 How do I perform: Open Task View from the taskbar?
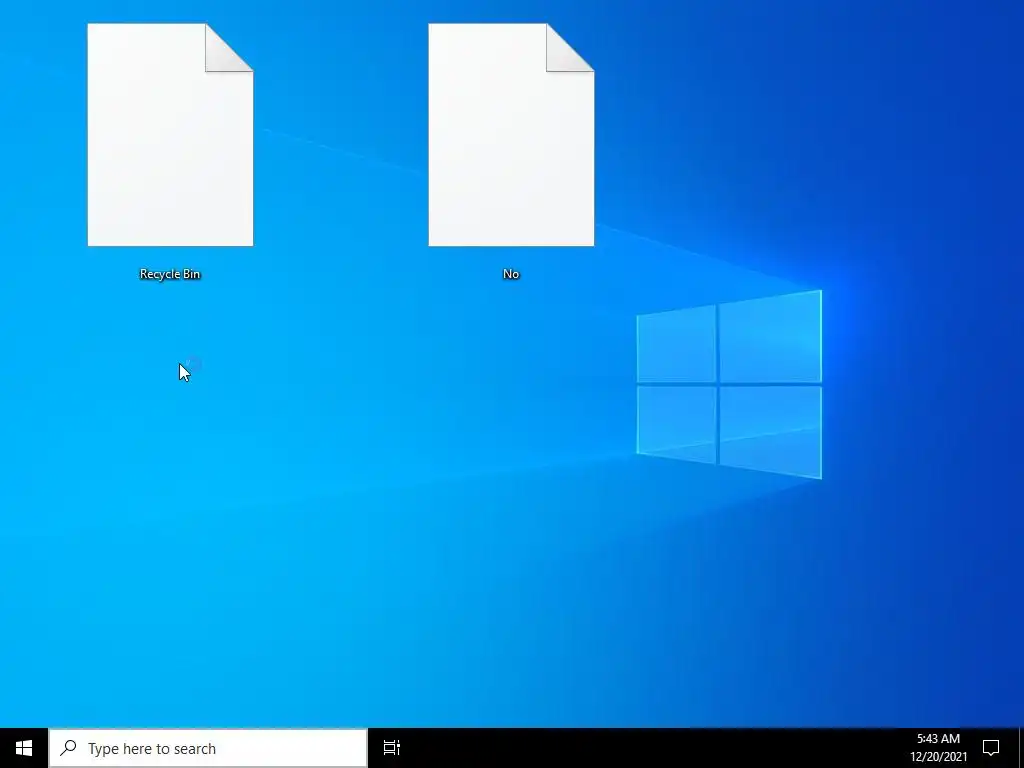coord(392,748)
